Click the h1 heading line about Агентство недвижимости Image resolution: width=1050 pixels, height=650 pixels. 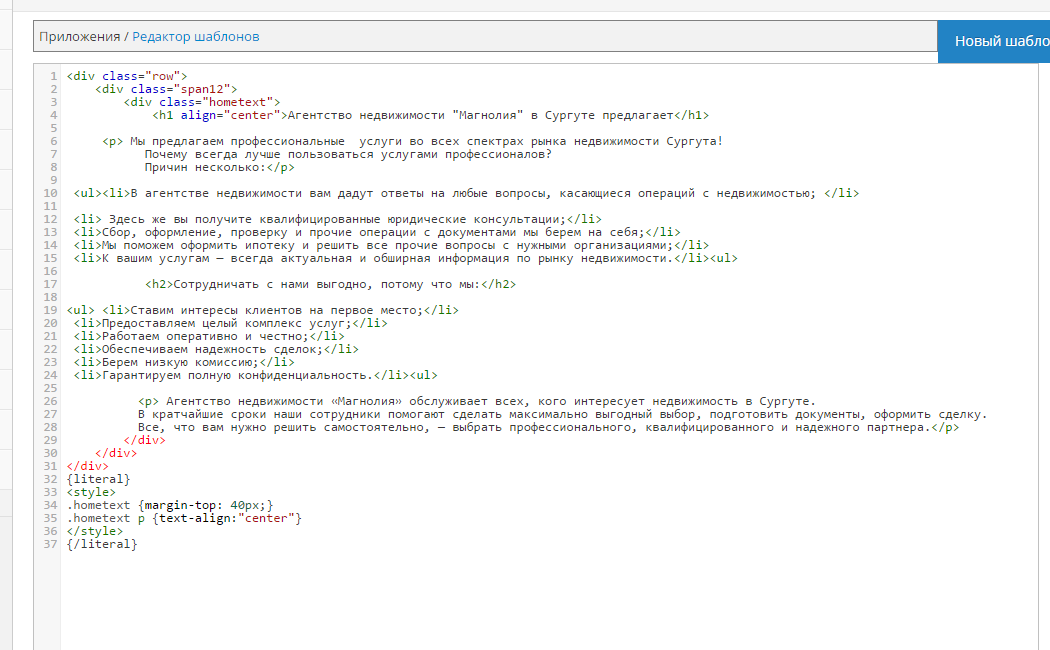(431, 115)
